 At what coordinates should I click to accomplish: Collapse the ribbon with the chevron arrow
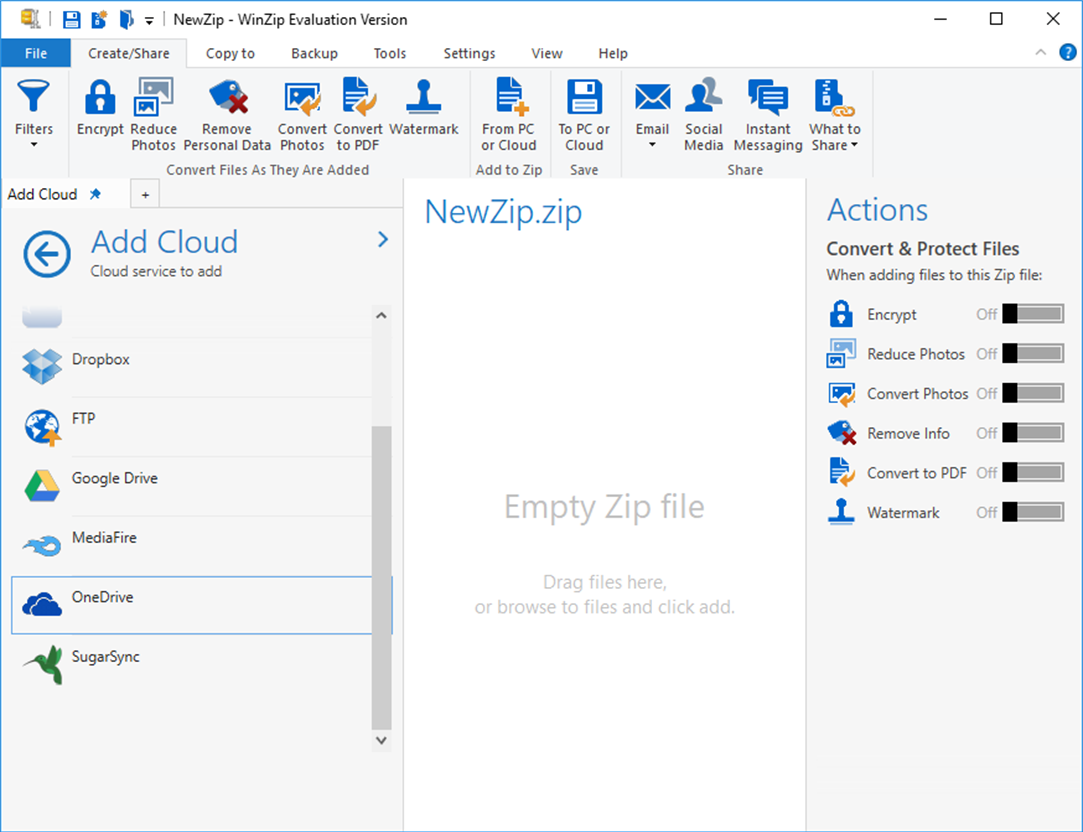1040,53
